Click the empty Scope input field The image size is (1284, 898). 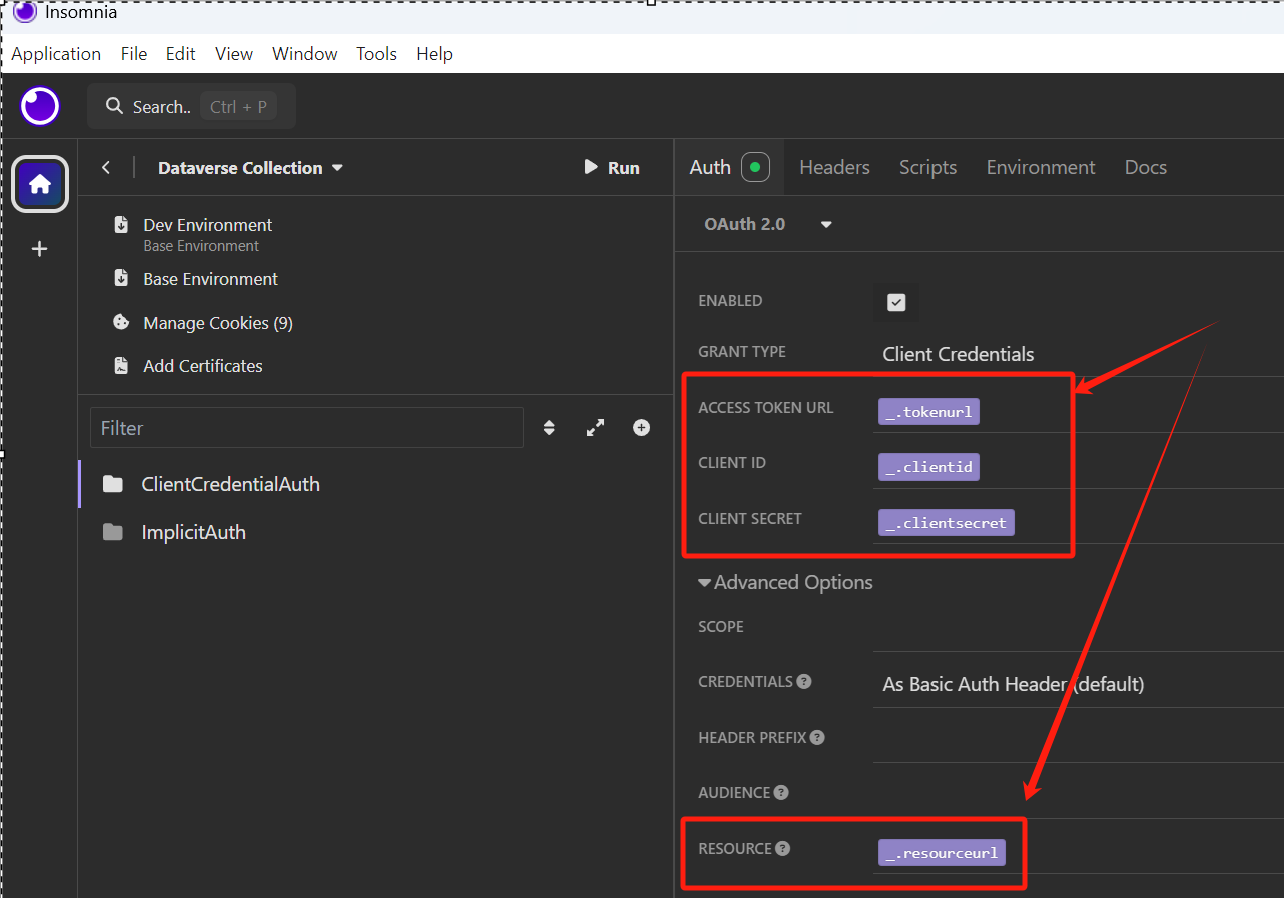click(x=1078, y=628)
